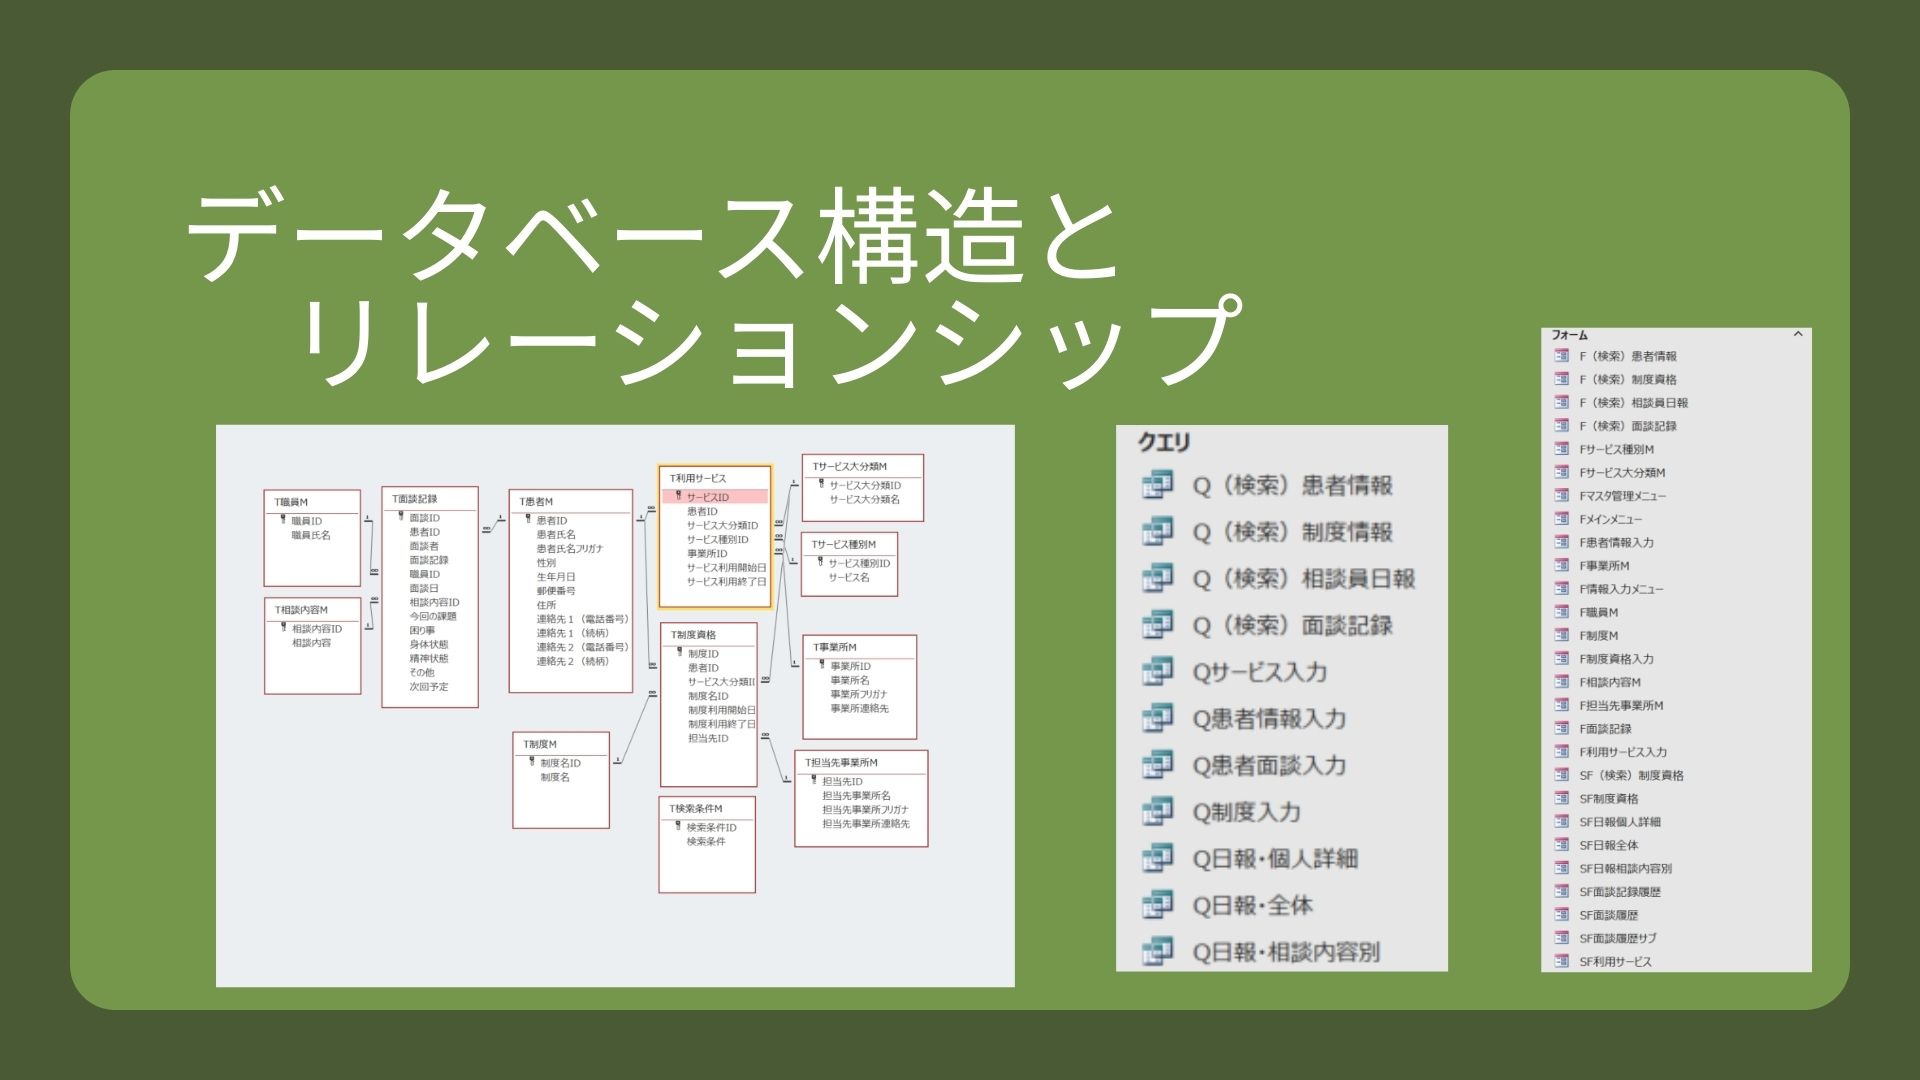The height and width of the screenshot is (1080, 1920).
Task: Click query icon next to Q（検索）患者情報
Action: tap(1157, 486)
